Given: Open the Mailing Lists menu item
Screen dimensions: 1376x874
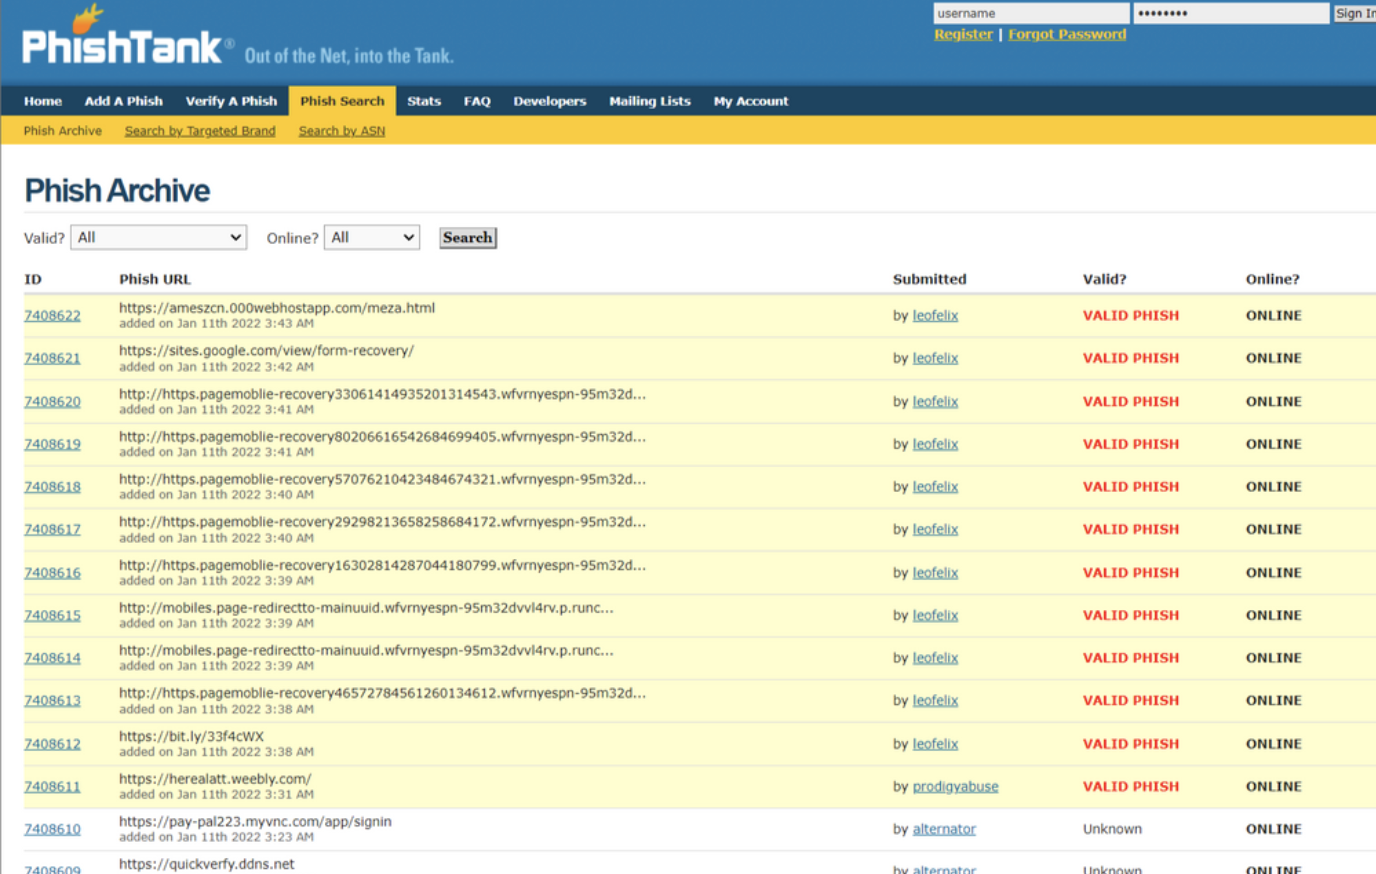Looking at the screenshot, I should pyautogui.click(x=650, y=101).
